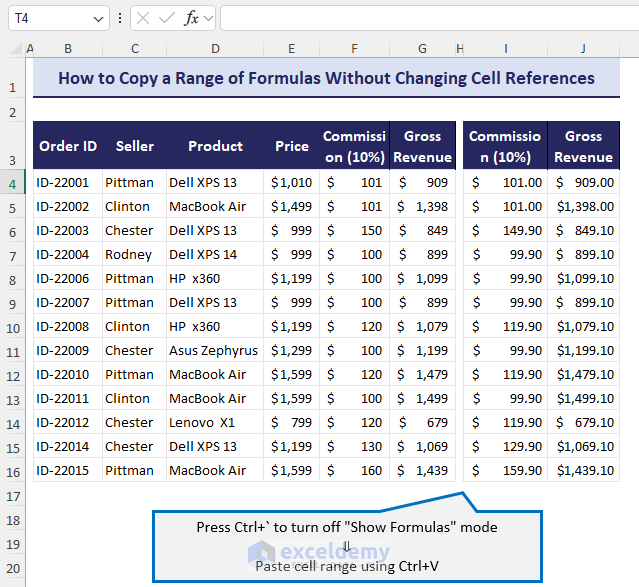This screenshot has width=639, height=587.
Task: Click the $1,499.10 gross revenue cell
Action: tap(584, 399)
